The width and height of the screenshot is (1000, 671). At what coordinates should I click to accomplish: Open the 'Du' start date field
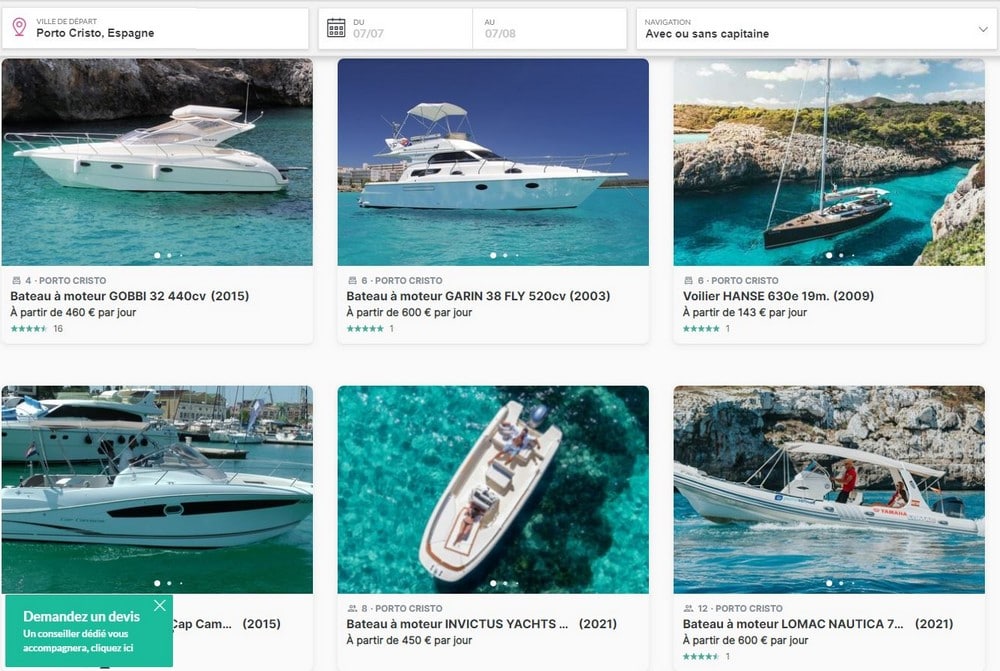point(395,29)
